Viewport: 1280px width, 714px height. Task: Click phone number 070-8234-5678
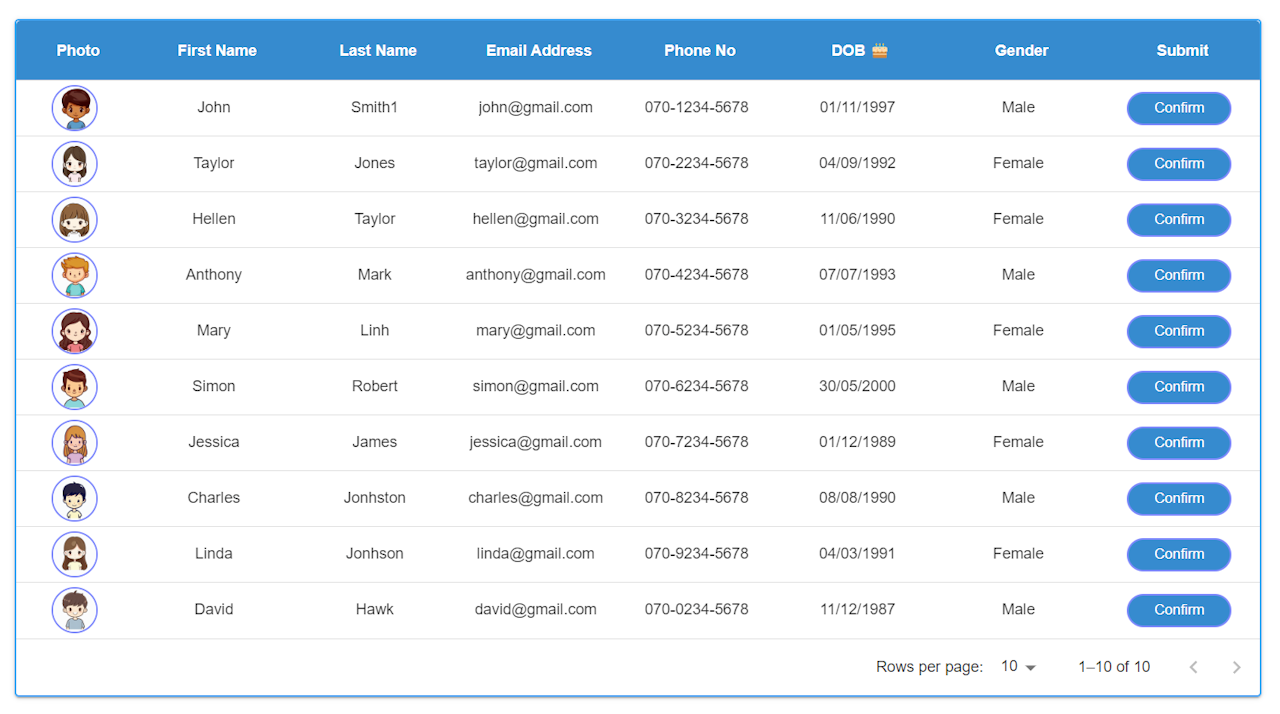(697, 497)
